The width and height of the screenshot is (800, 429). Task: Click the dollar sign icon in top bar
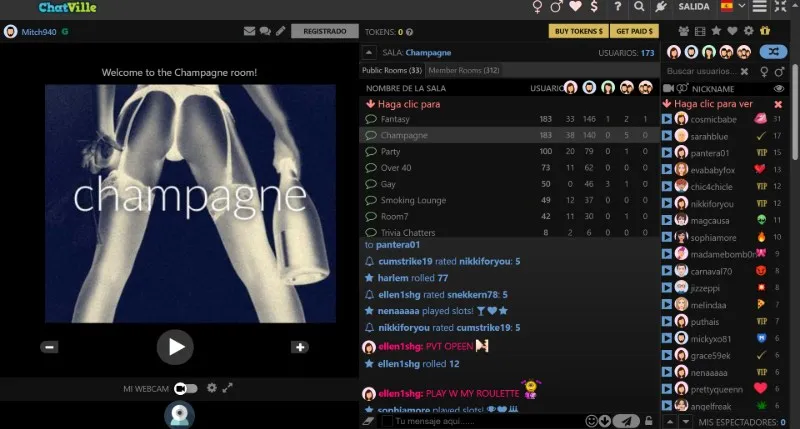(594, 7)
